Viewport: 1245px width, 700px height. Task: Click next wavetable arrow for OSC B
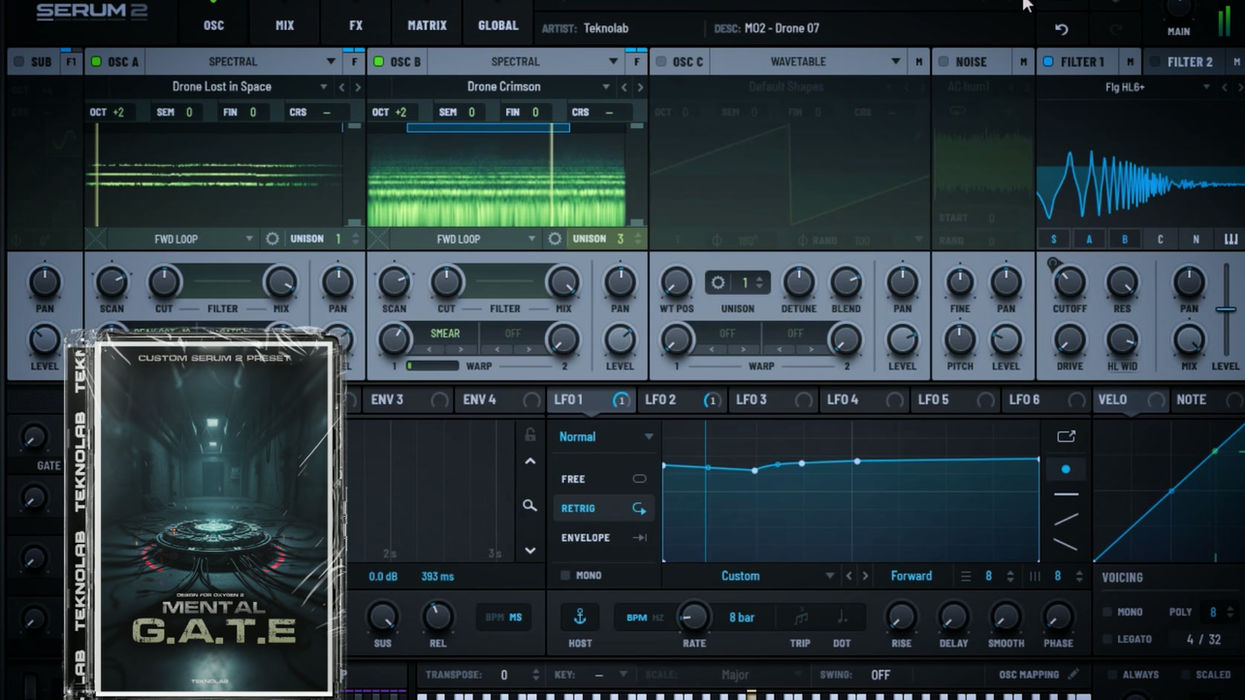(x=640, y=87)
